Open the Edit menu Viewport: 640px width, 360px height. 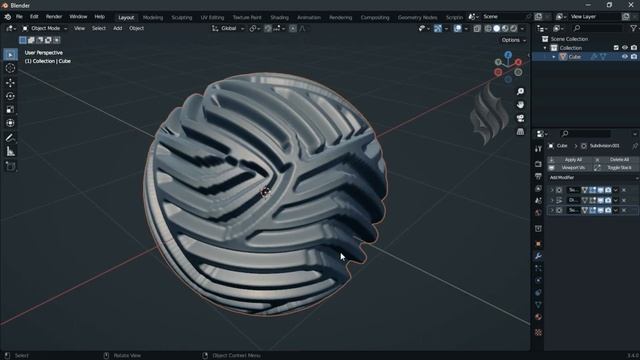pyautogui.click(x=34, y=17)
